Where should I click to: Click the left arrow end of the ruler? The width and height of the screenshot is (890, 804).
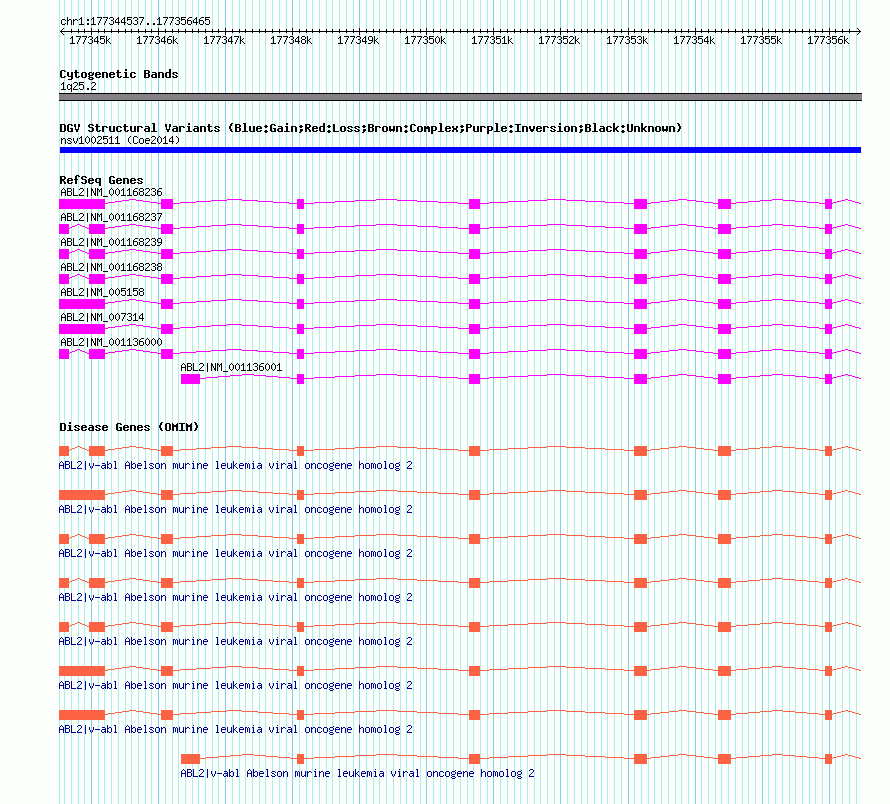[x=62, y=32]
